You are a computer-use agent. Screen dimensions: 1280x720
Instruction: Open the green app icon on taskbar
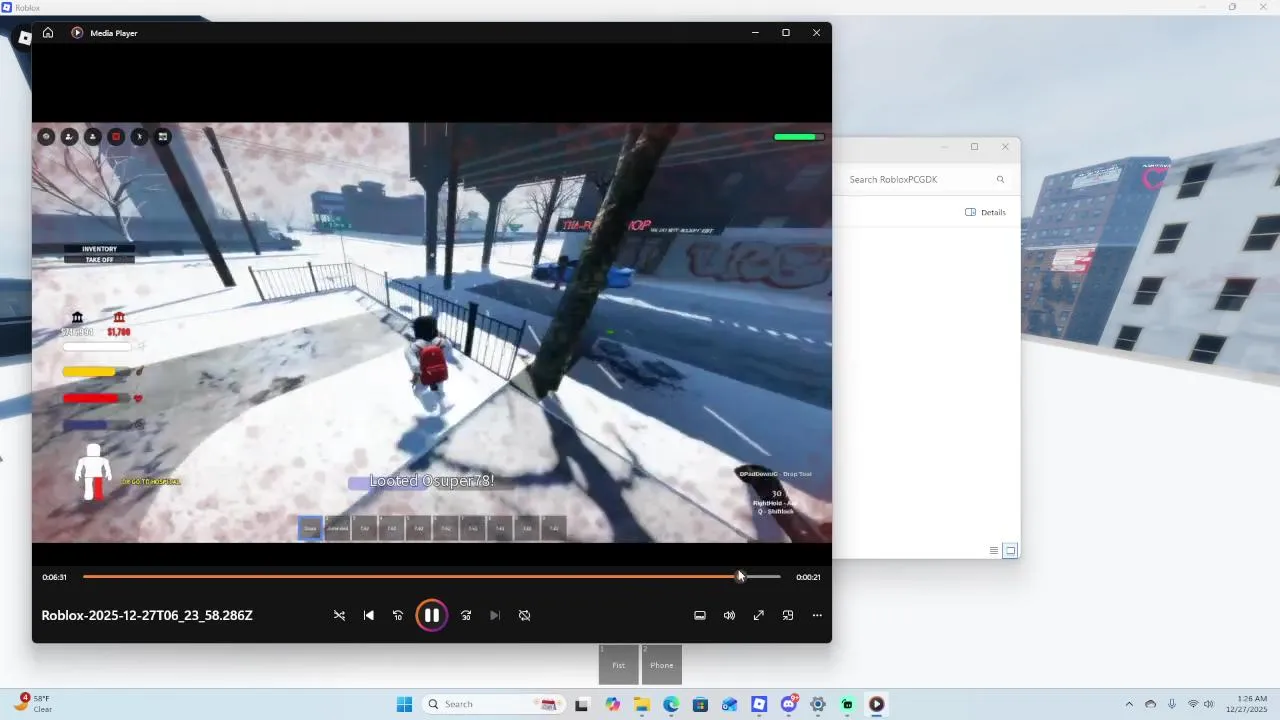[x=847, y=704]
